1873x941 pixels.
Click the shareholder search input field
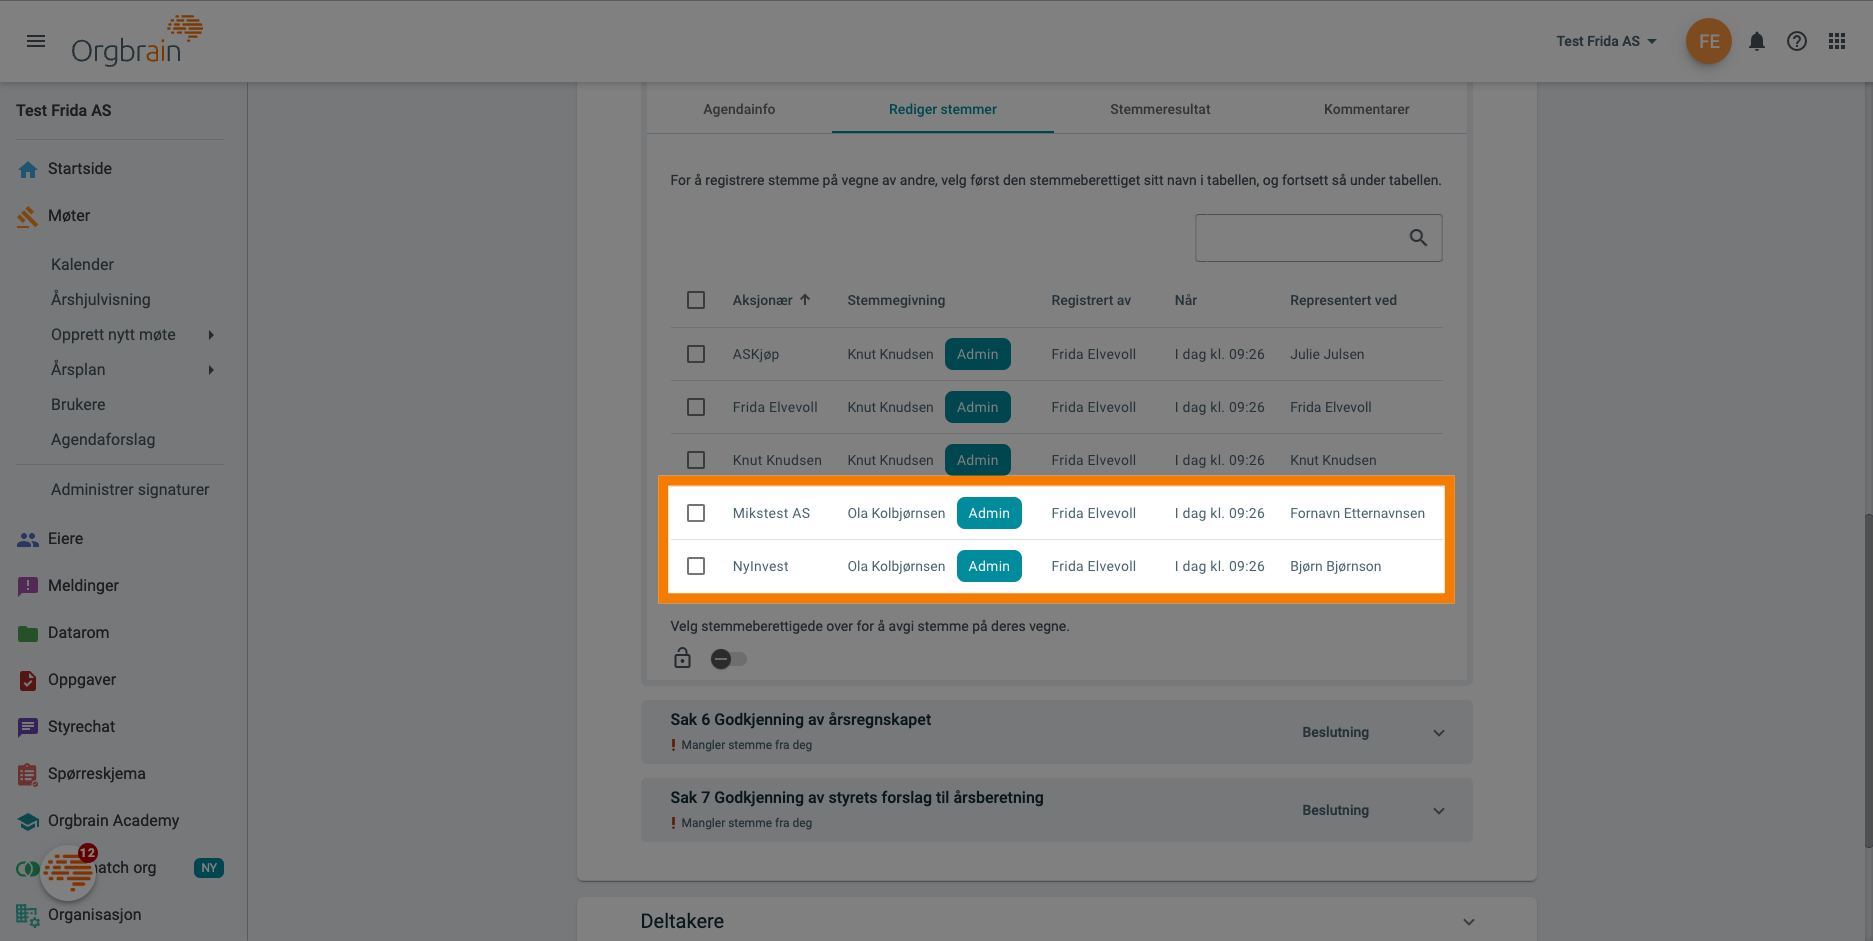(x=1298, y=238)
